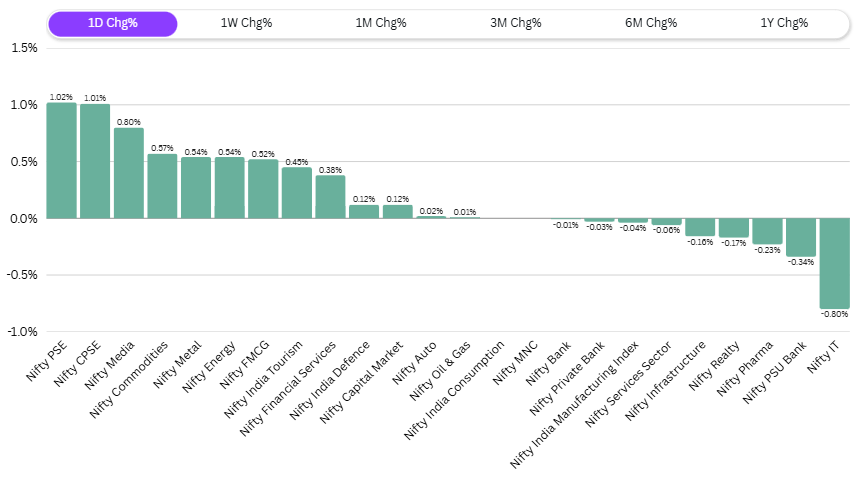Screen dimensions: 861x482
Task: Click the Nifty Pharma bar
Action: 767,231
